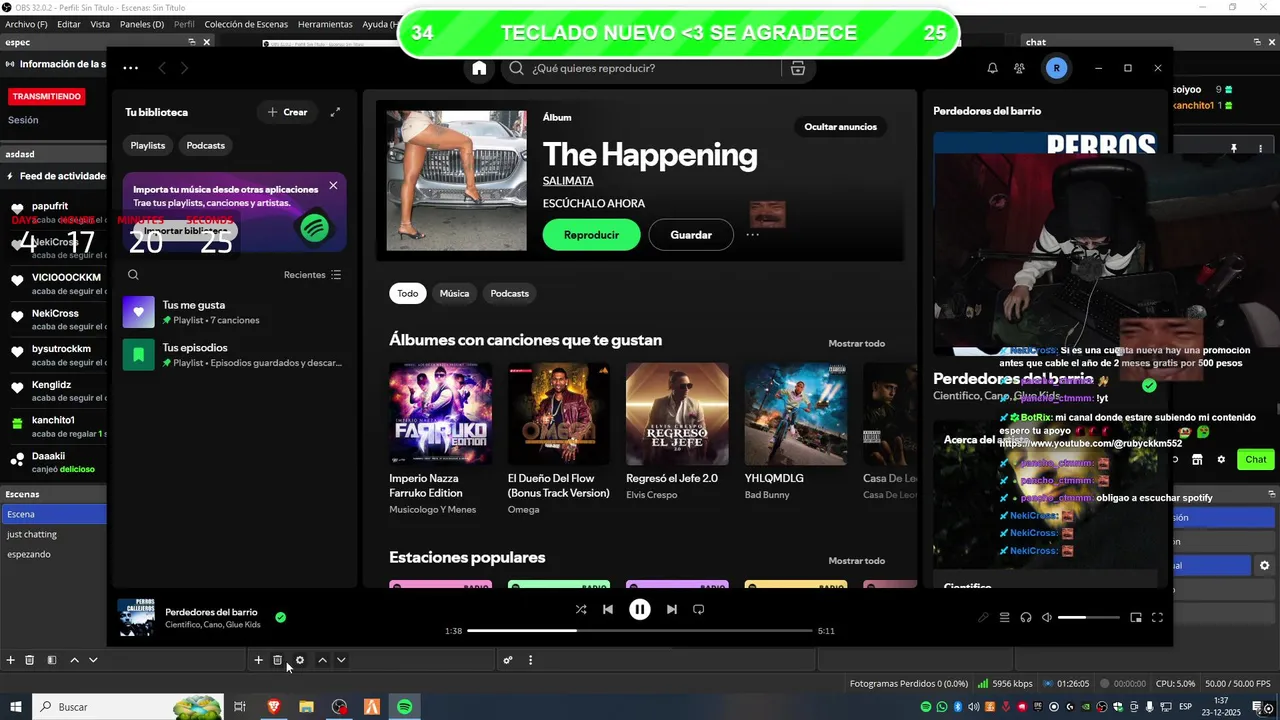
Task: Close the Importa tu música banner
Action: [x=333, y=185]
